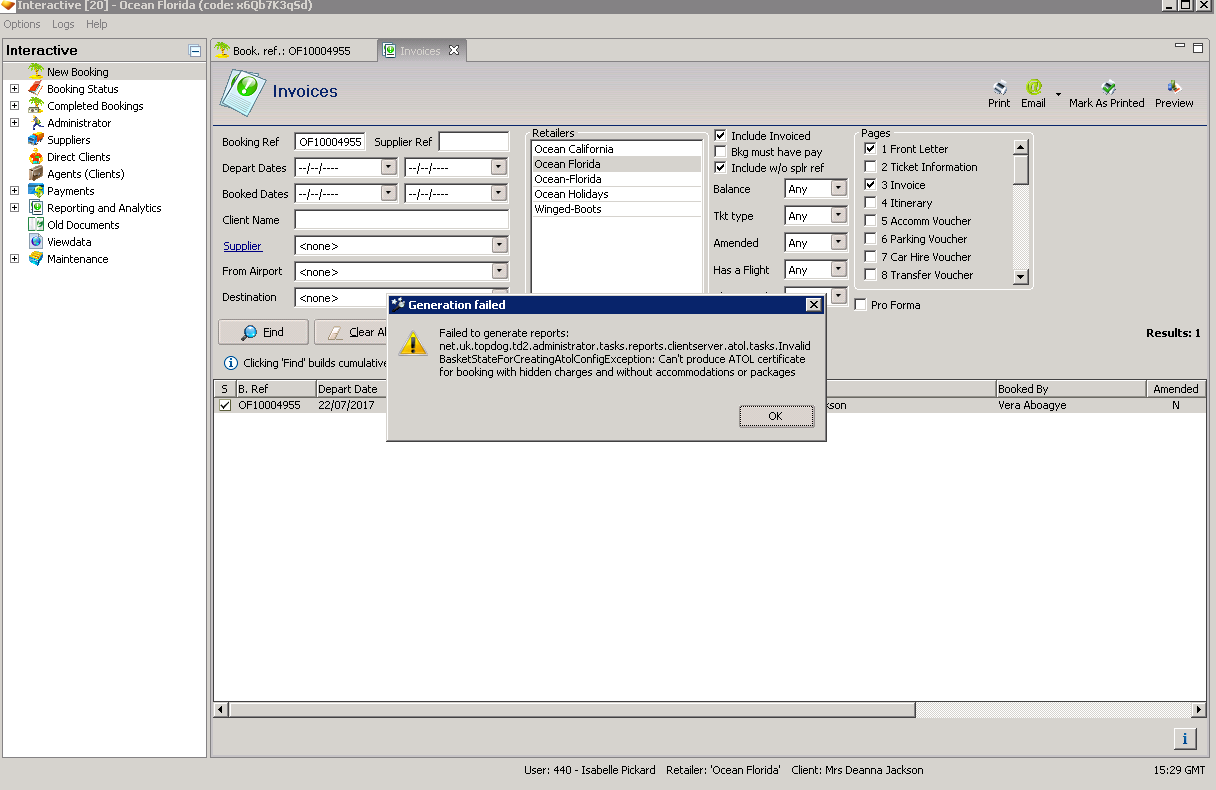Open the Balance dropdown
This screenshot has width=1216, height=790.
point(838,189)
